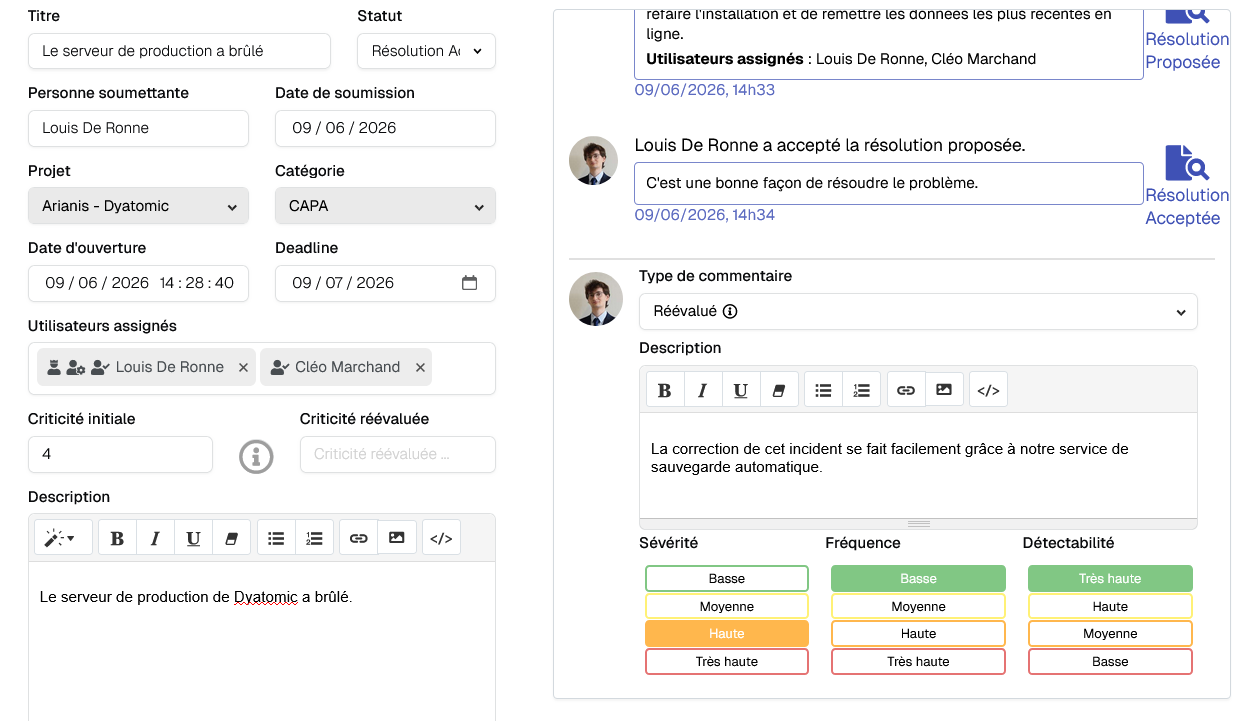Click the Personne soumettante field
This screenshot has width=1254, height=721.
tap(138, 128)
